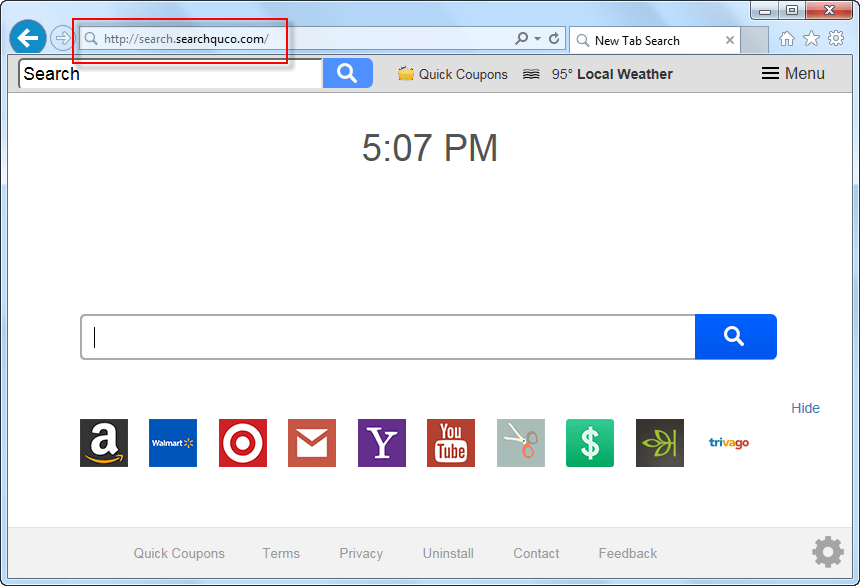Open the Feedback footer link
This screenshot has width=860, height=586.
pyautogui.click(x=627, y=553)
